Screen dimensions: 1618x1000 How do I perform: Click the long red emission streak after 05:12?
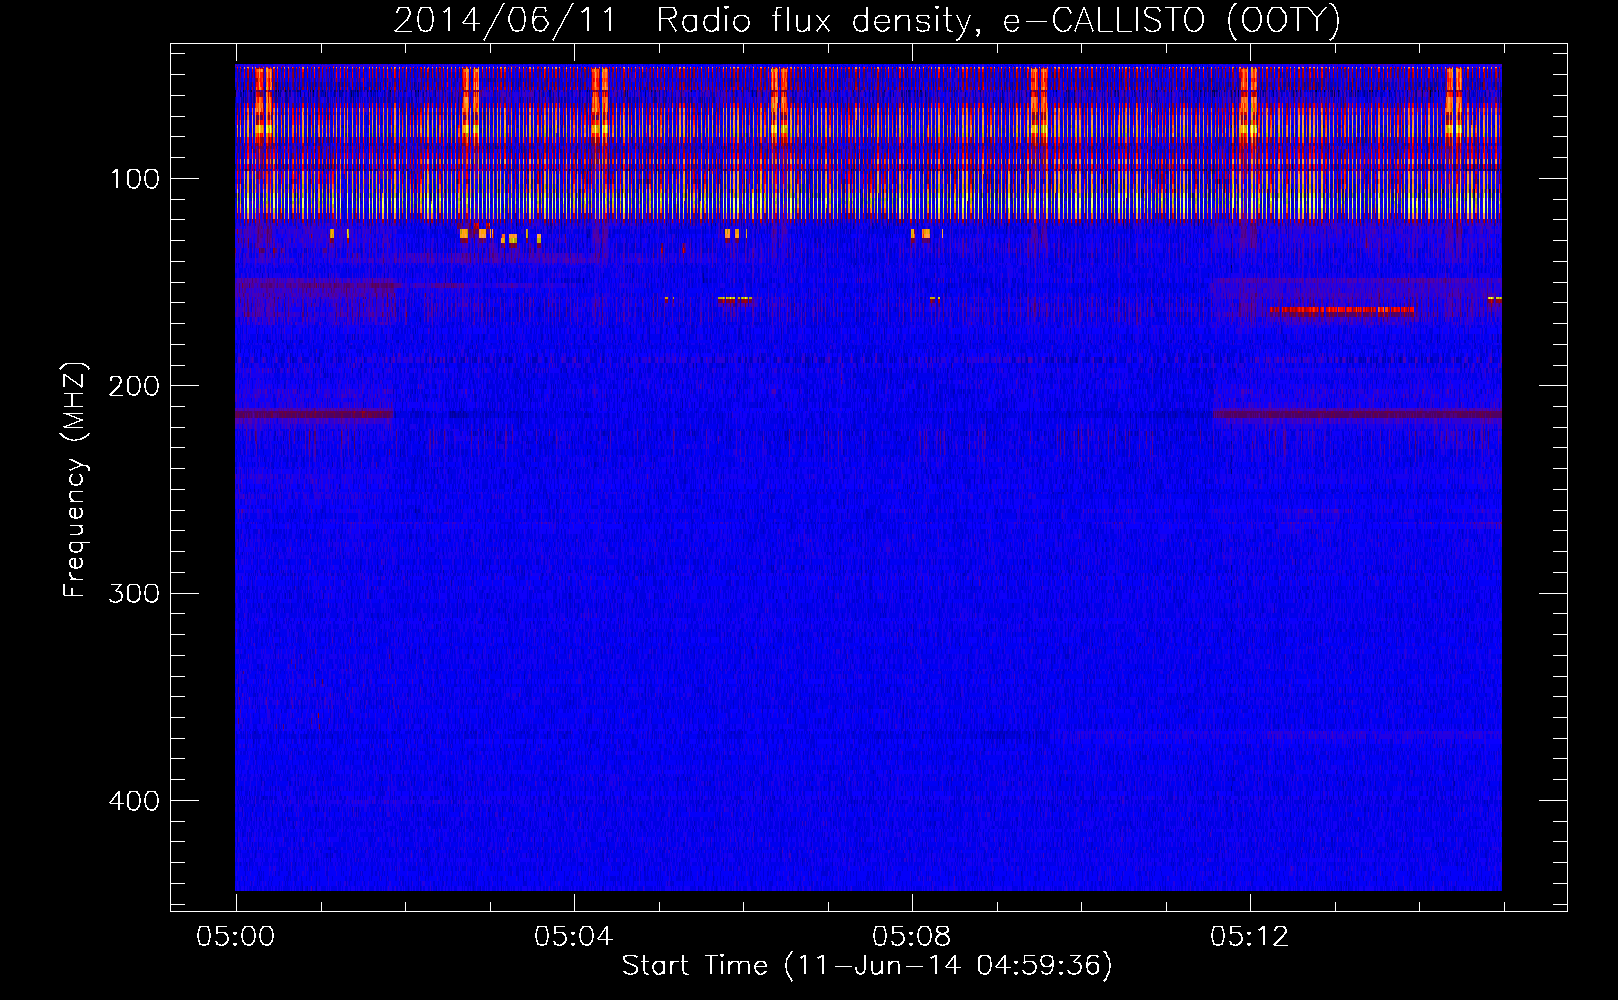1341,310
